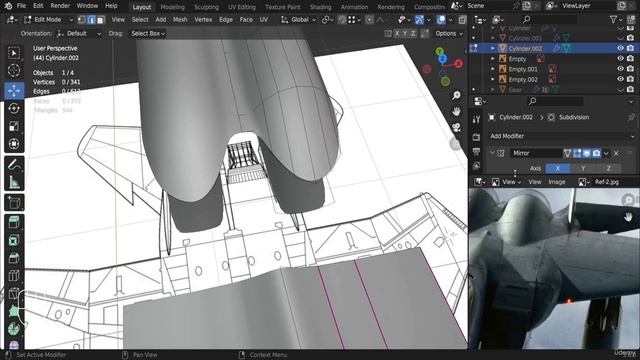Click the red X axis on navigation gizmo
Viewport: 640px width, 360px height.
(x=458, y=64)
